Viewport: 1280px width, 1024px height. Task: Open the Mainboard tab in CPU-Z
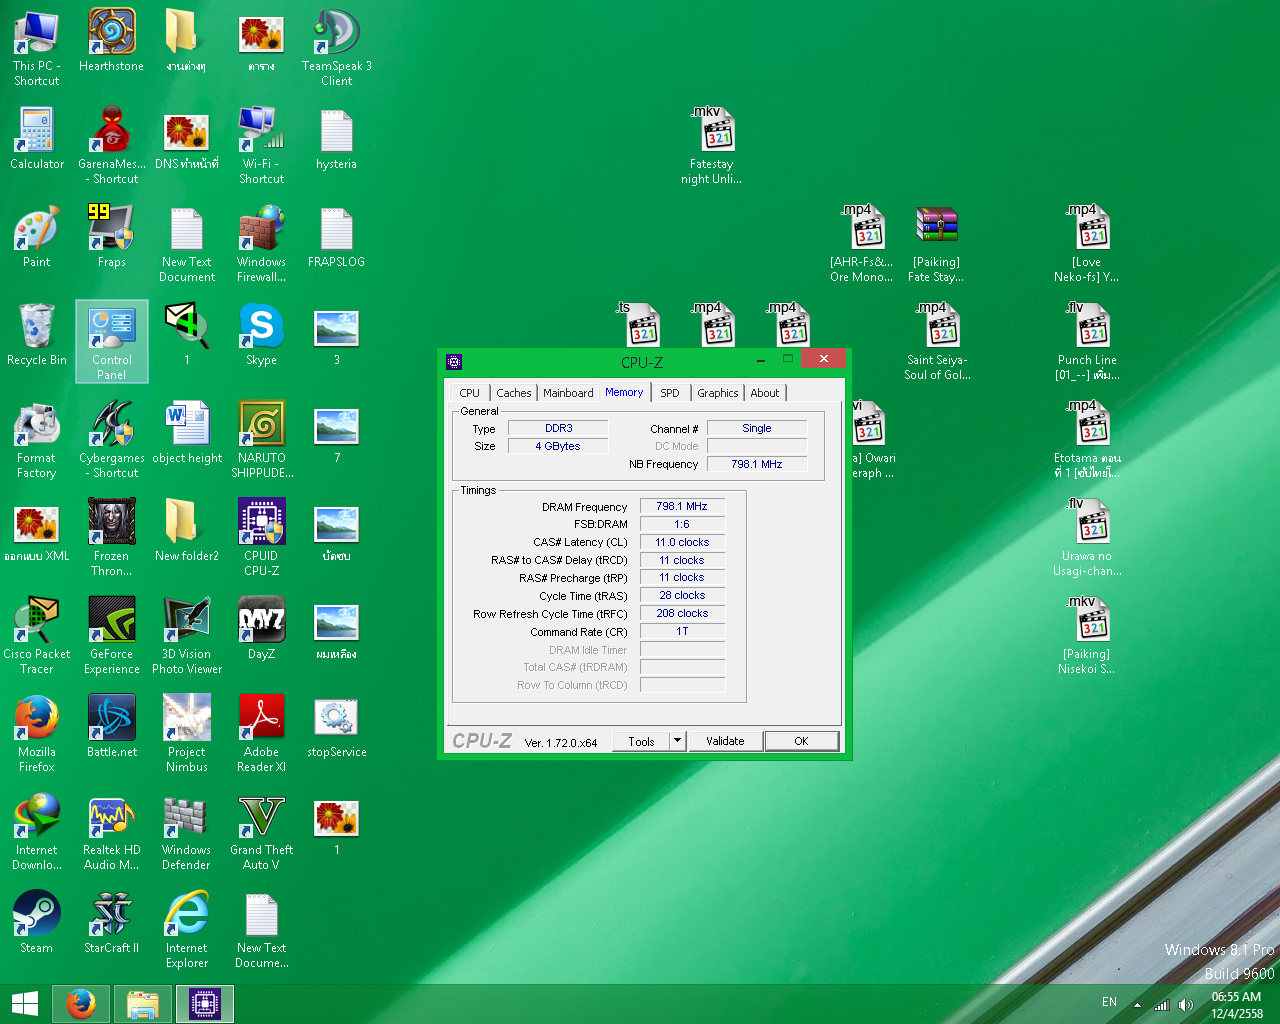click(568, 393)
